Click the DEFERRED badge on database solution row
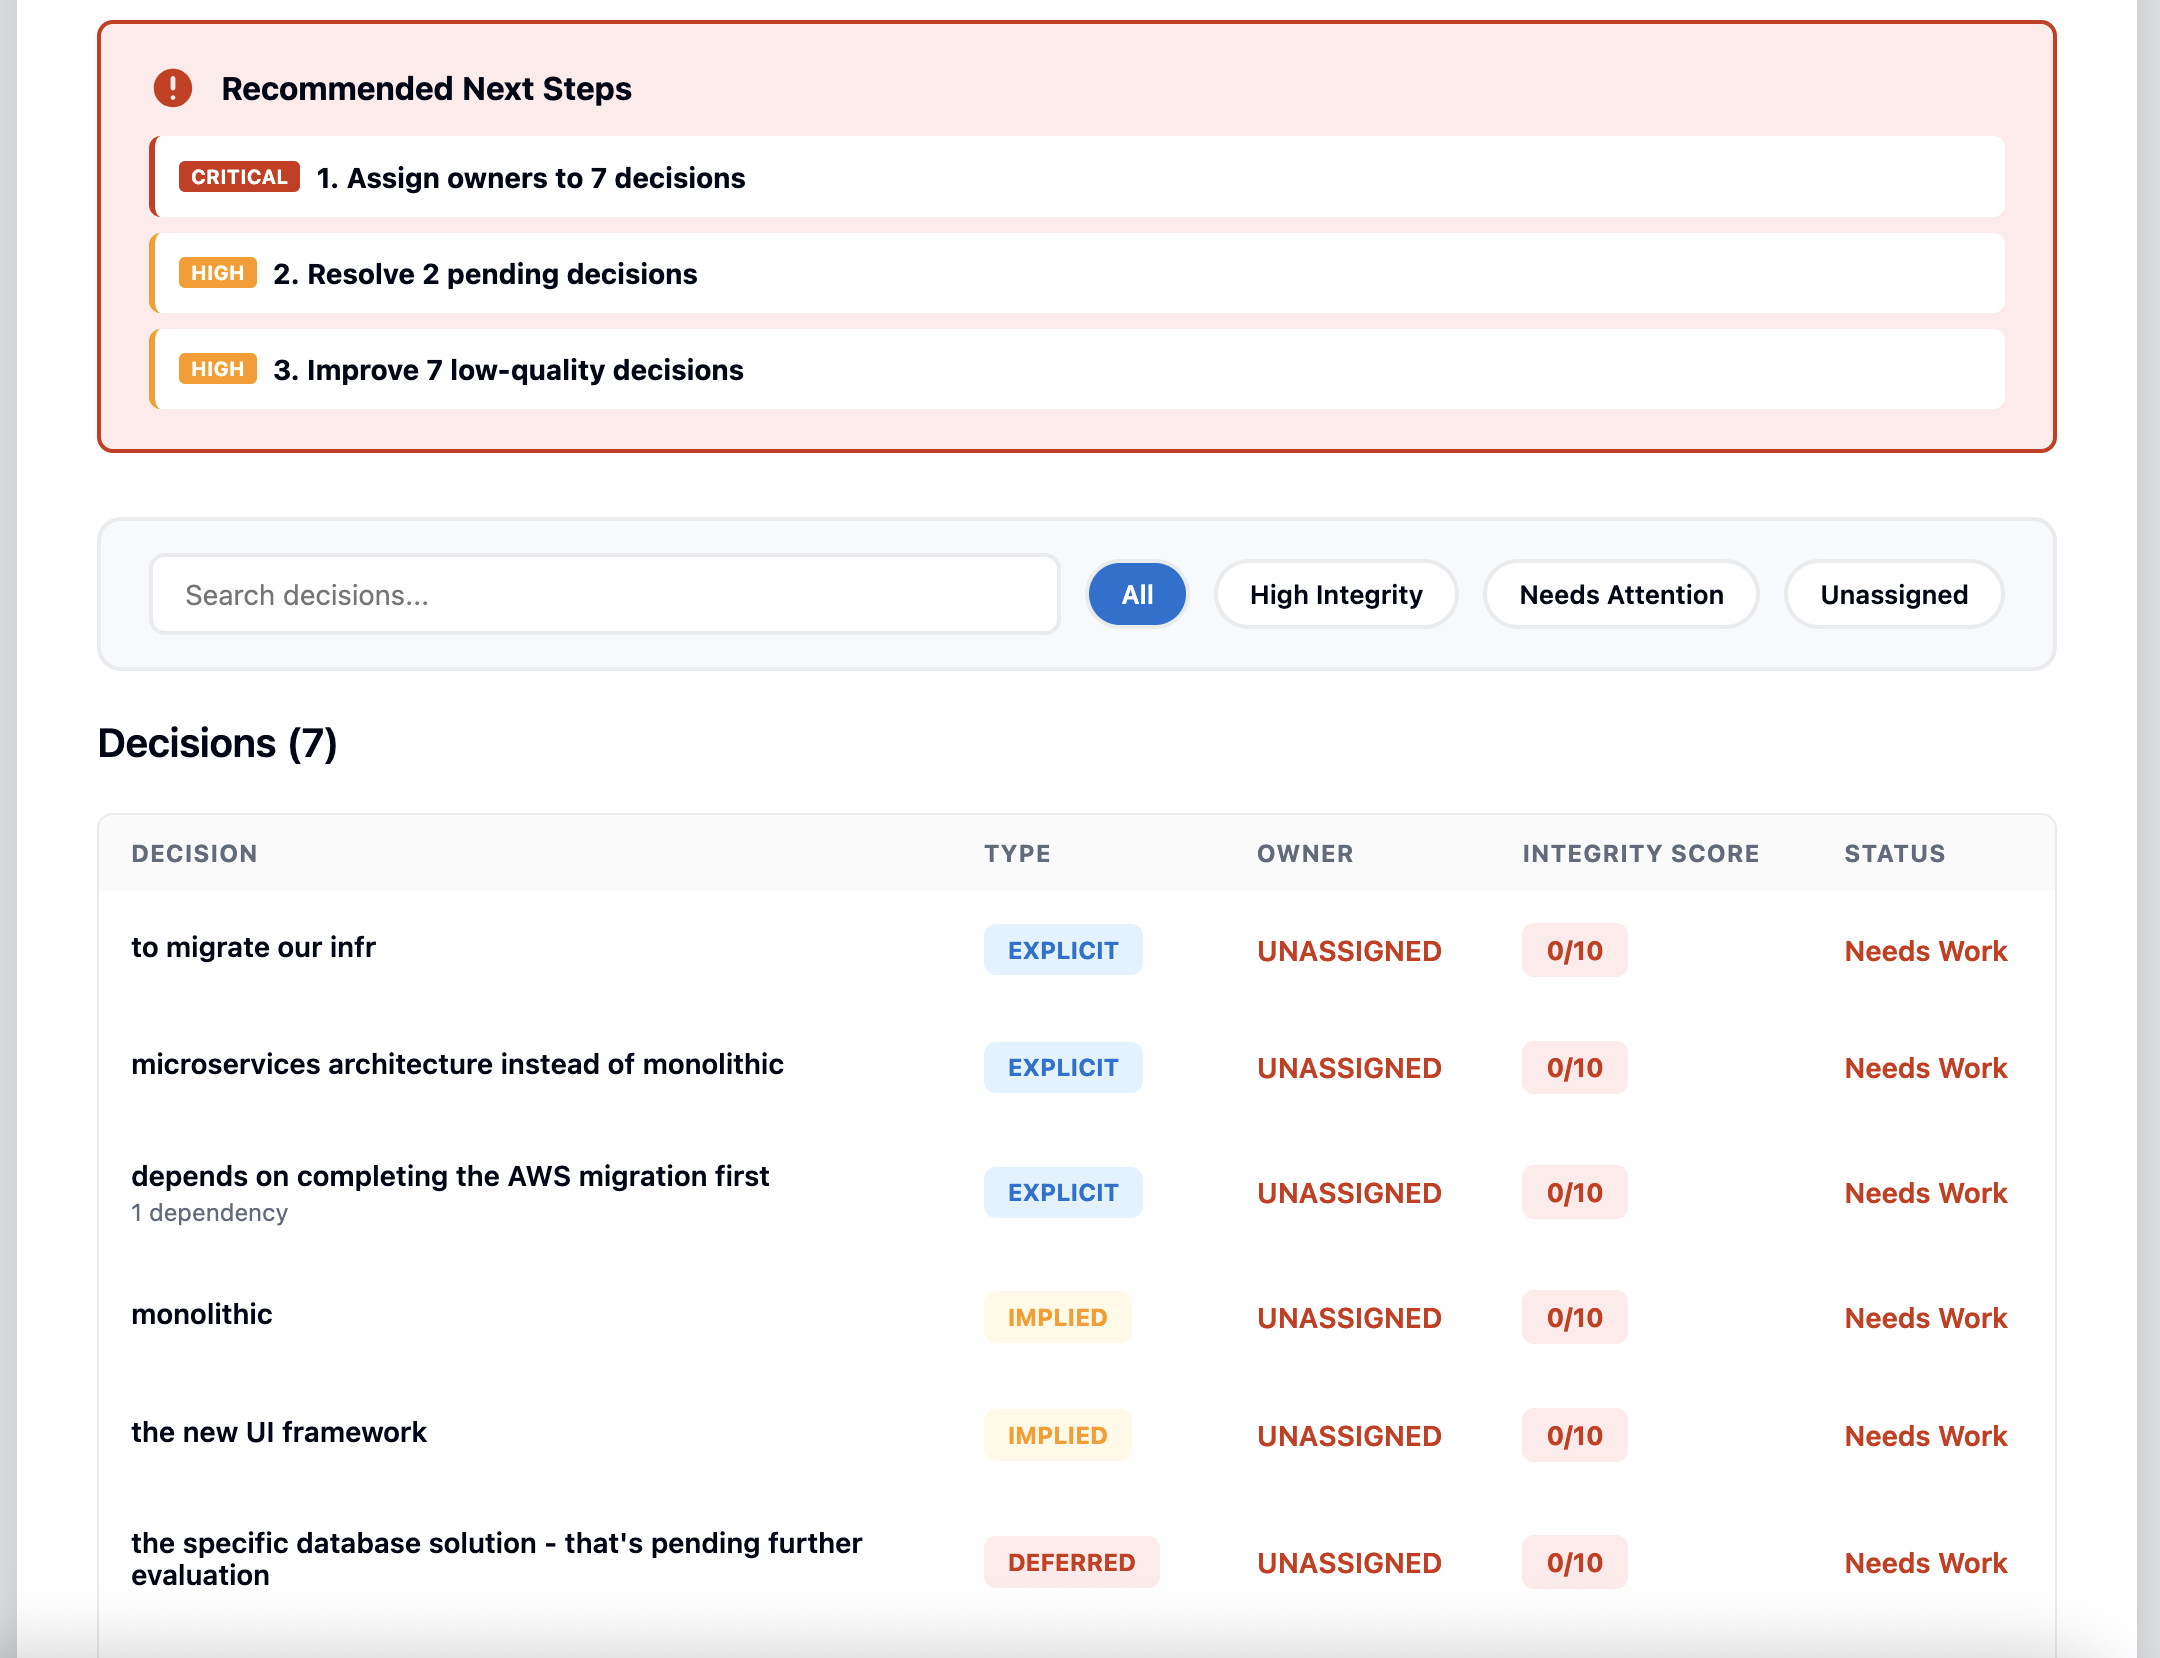2160x1658 pixels. [1071, 1563]
